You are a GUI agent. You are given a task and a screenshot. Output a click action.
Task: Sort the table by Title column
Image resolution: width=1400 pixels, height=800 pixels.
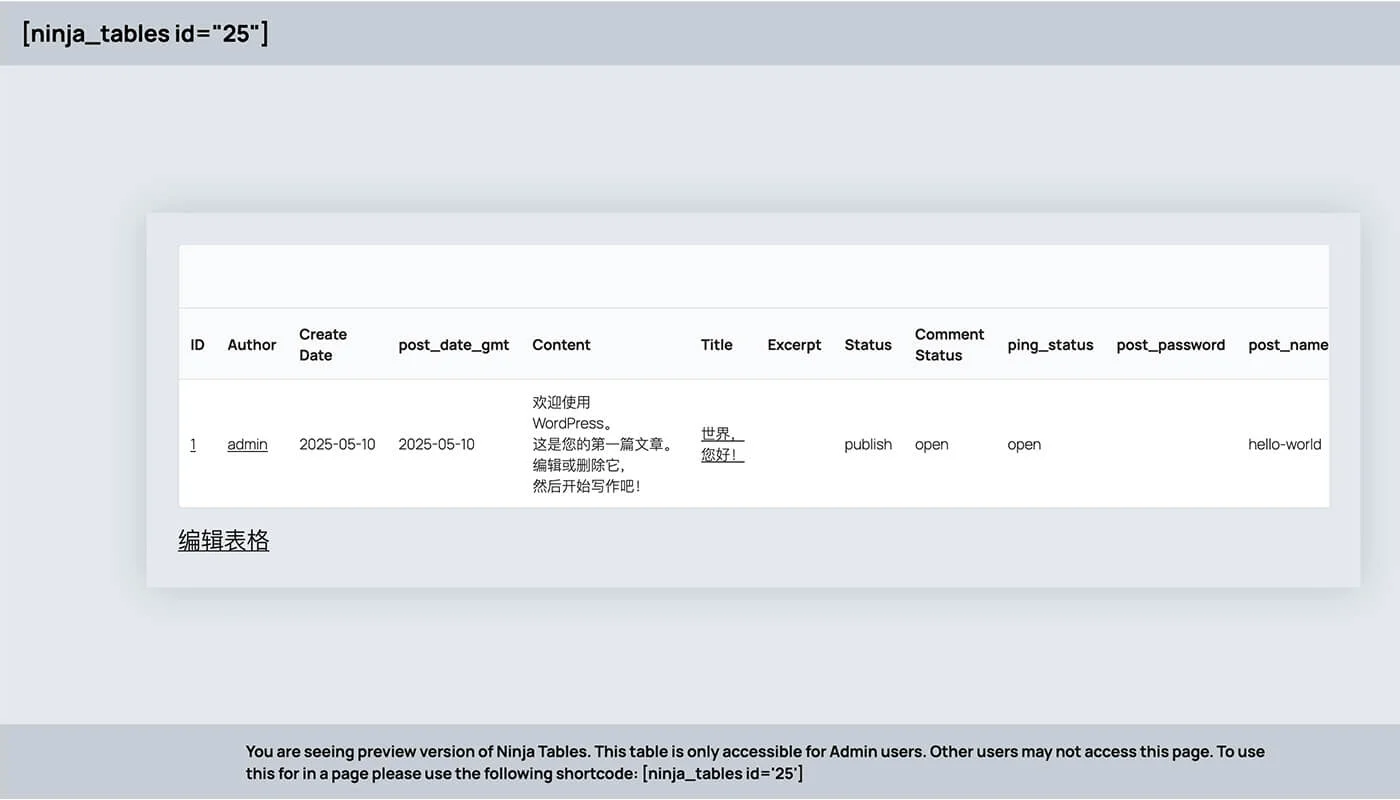(x=716, y=344)
